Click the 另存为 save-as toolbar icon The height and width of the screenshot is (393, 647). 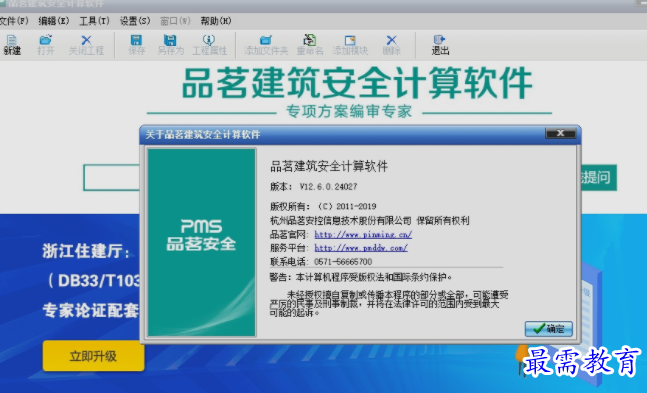pos(170,45)
